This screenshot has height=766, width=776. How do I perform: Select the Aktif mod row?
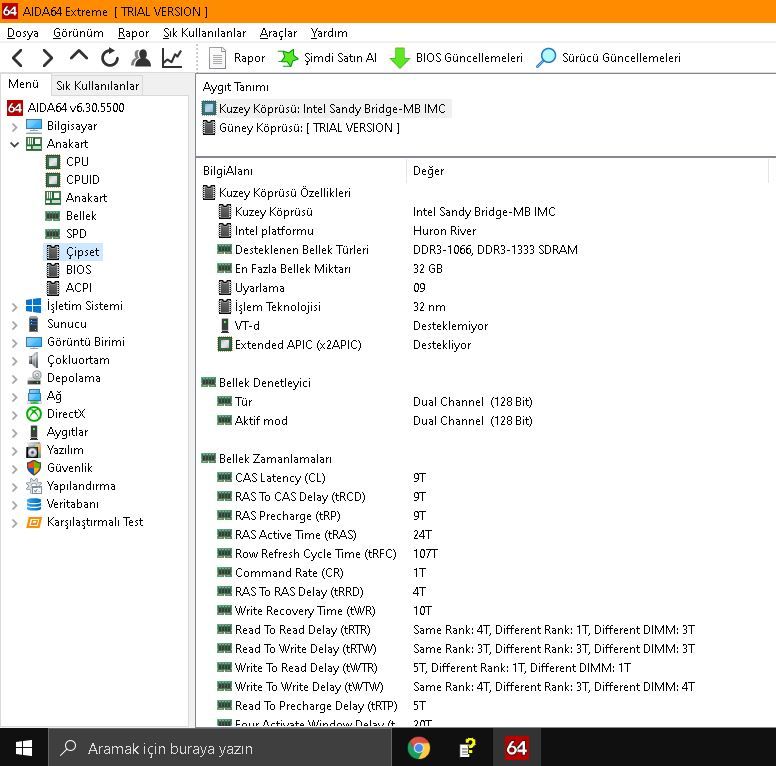coord(485,421)
